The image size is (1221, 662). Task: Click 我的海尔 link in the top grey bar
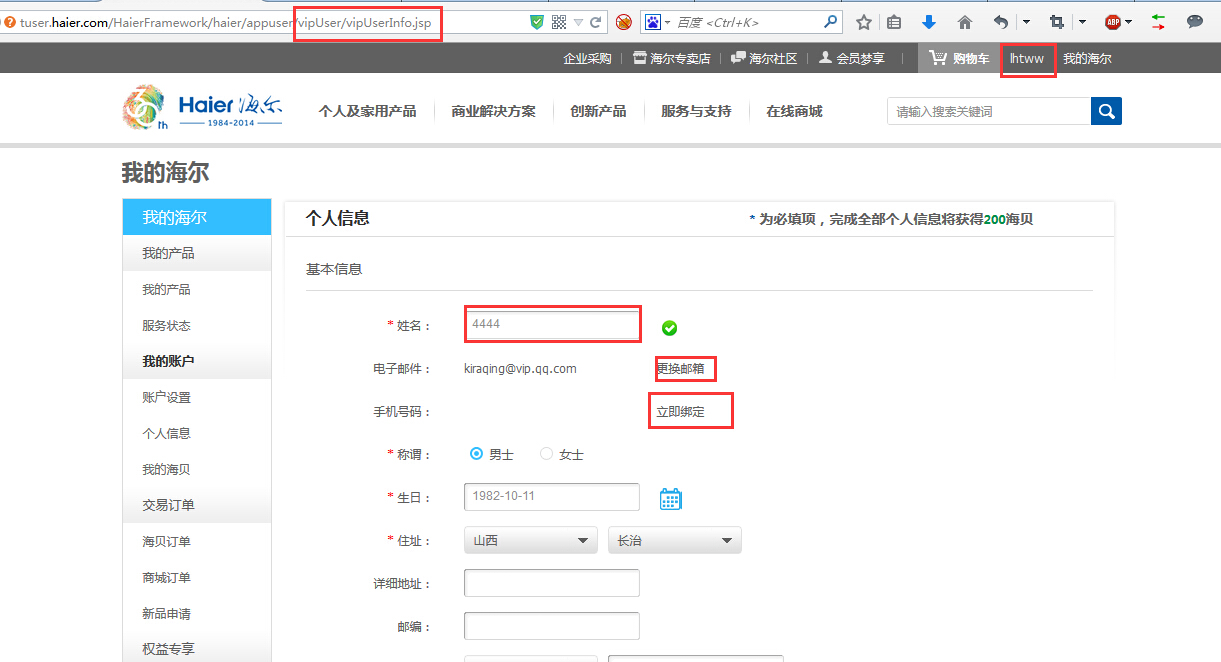pos(1087,59)
